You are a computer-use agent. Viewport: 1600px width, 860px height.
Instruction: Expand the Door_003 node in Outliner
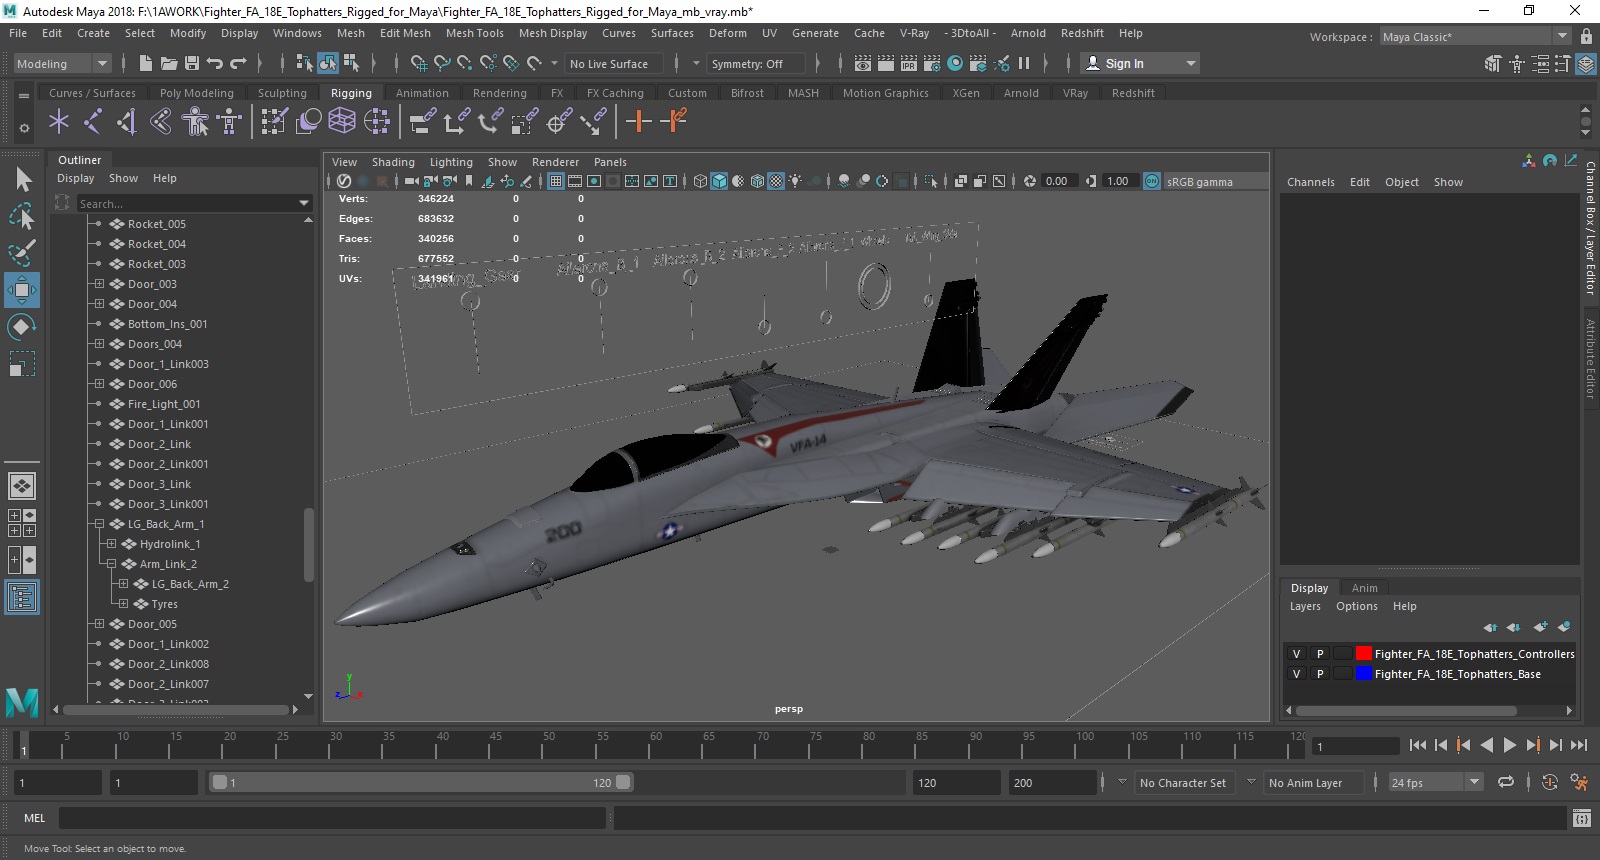pyautogui.click(x=99, y=284)
